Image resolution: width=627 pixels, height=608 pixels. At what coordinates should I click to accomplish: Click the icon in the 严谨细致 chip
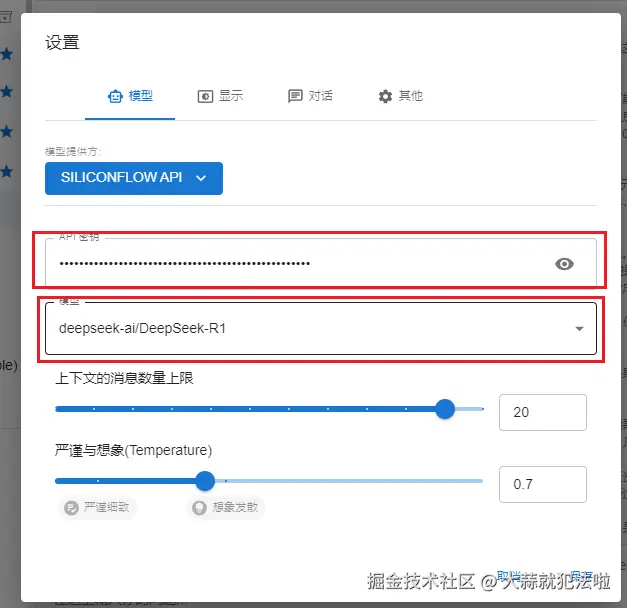point(71,508)
